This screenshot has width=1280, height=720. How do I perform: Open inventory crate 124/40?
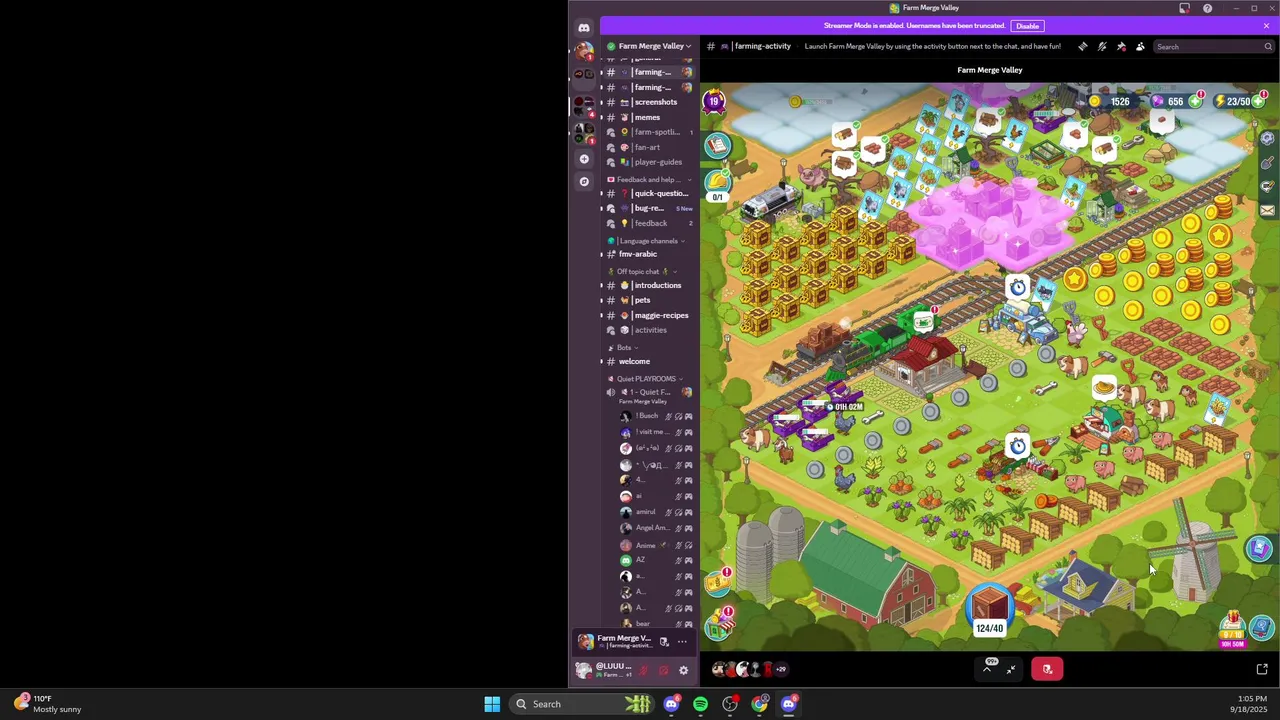[989, 611]
